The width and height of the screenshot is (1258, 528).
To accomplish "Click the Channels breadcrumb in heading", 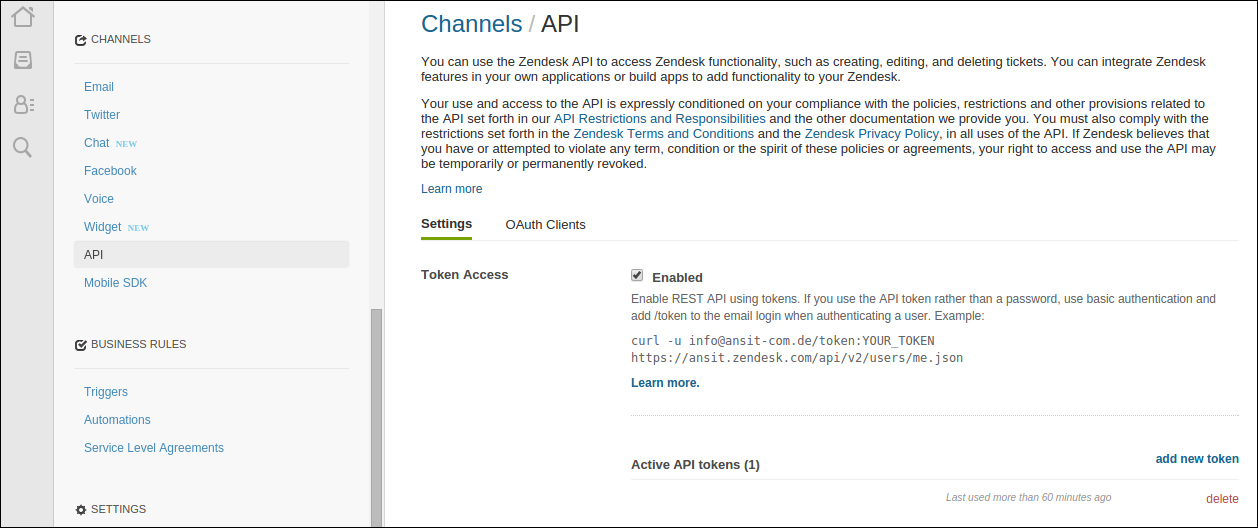I will coord(471,24).
